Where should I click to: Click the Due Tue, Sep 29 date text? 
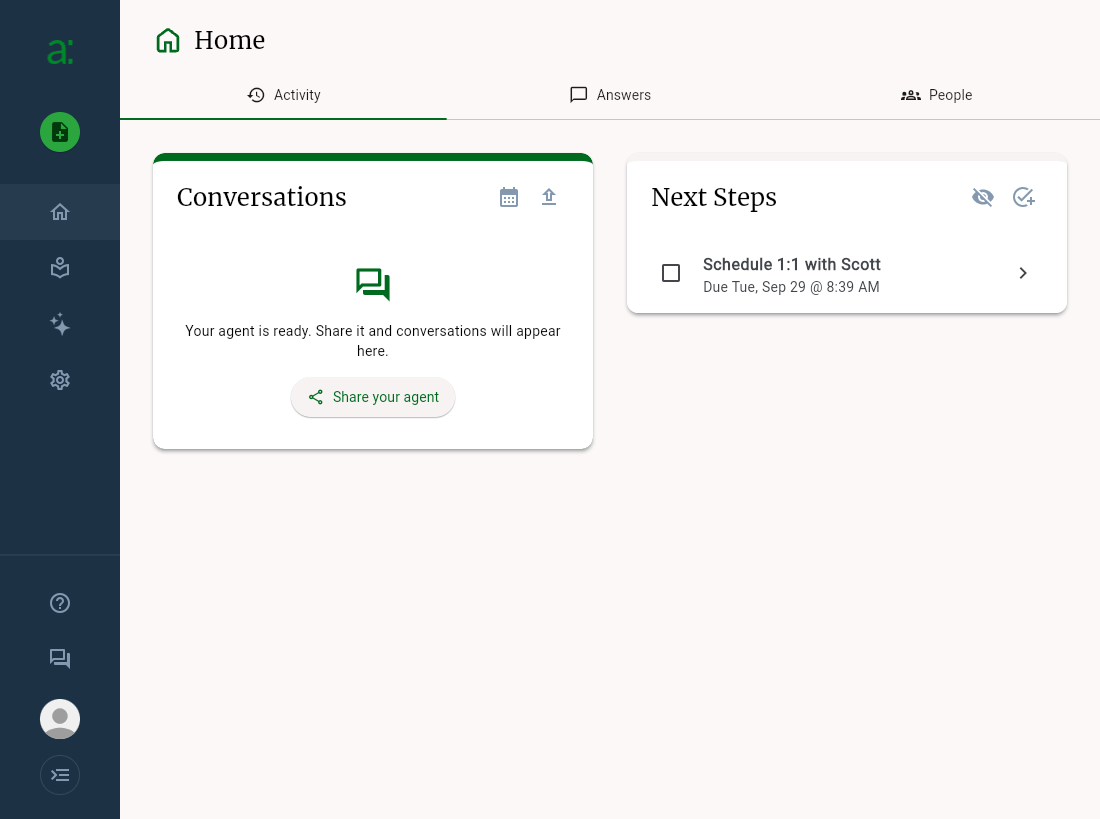coord(791,287)
